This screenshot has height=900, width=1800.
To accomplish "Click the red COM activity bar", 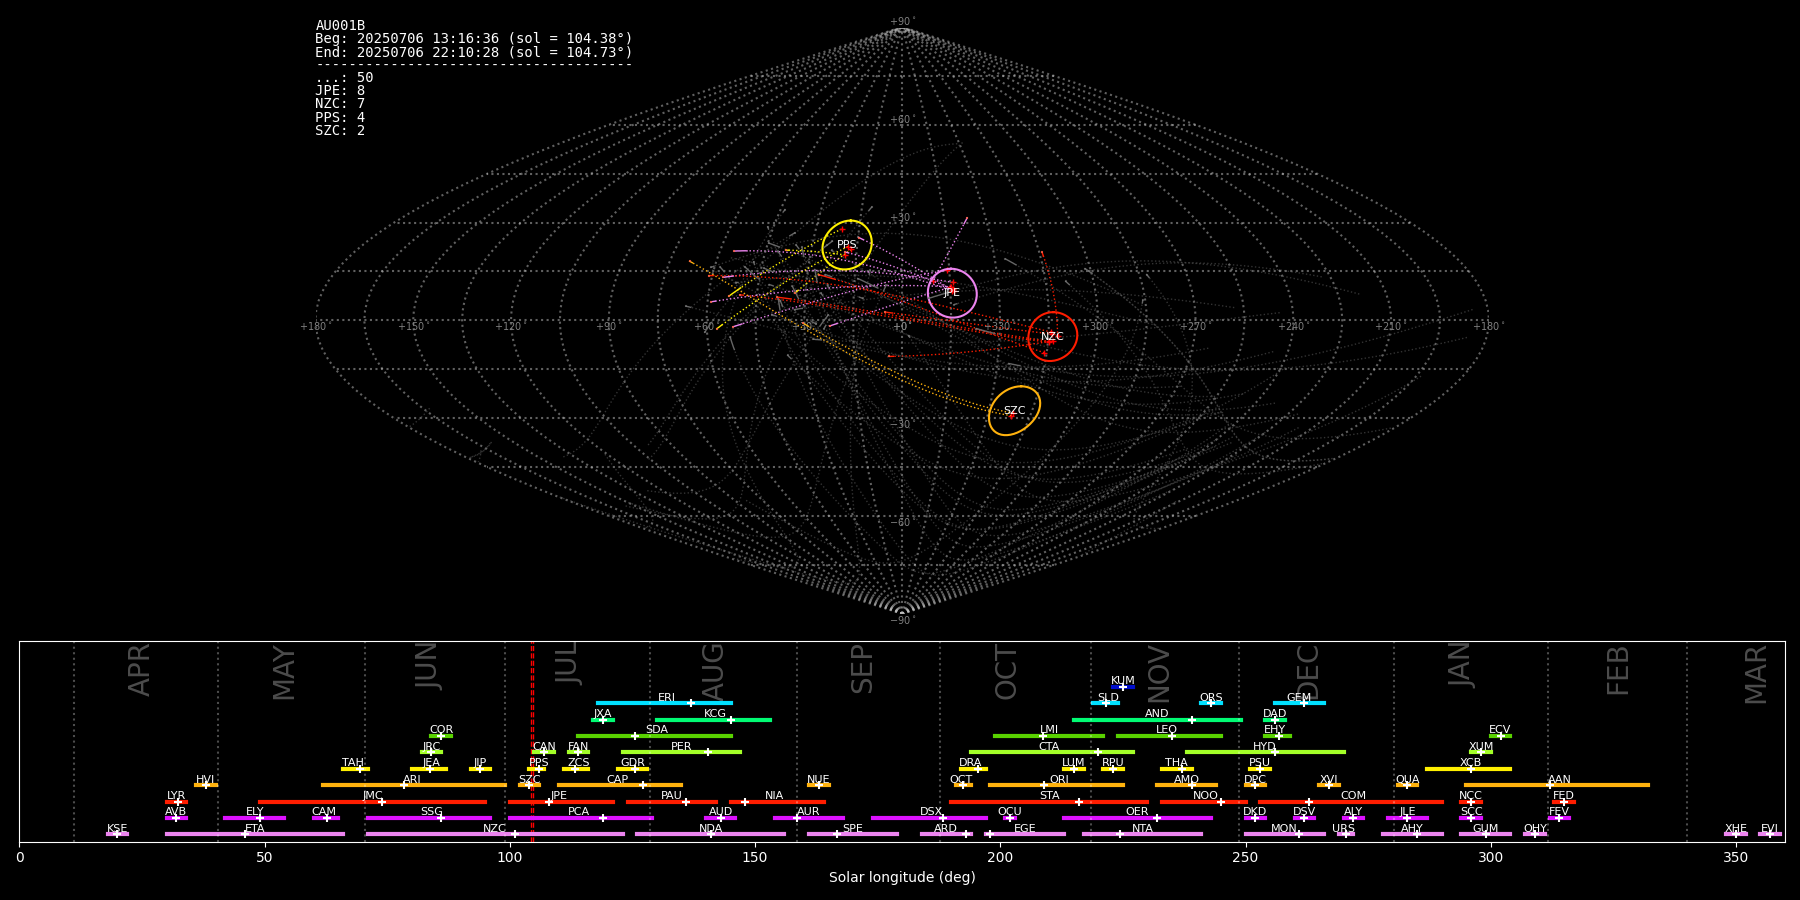I will (x=1352, y=802).
